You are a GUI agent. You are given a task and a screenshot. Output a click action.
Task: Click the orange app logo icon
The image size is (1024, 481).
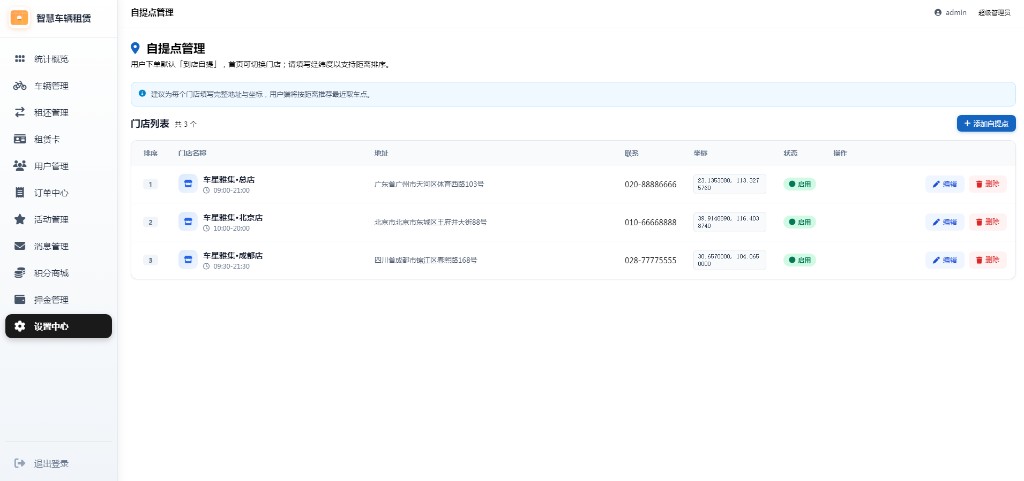pos(20,18)
